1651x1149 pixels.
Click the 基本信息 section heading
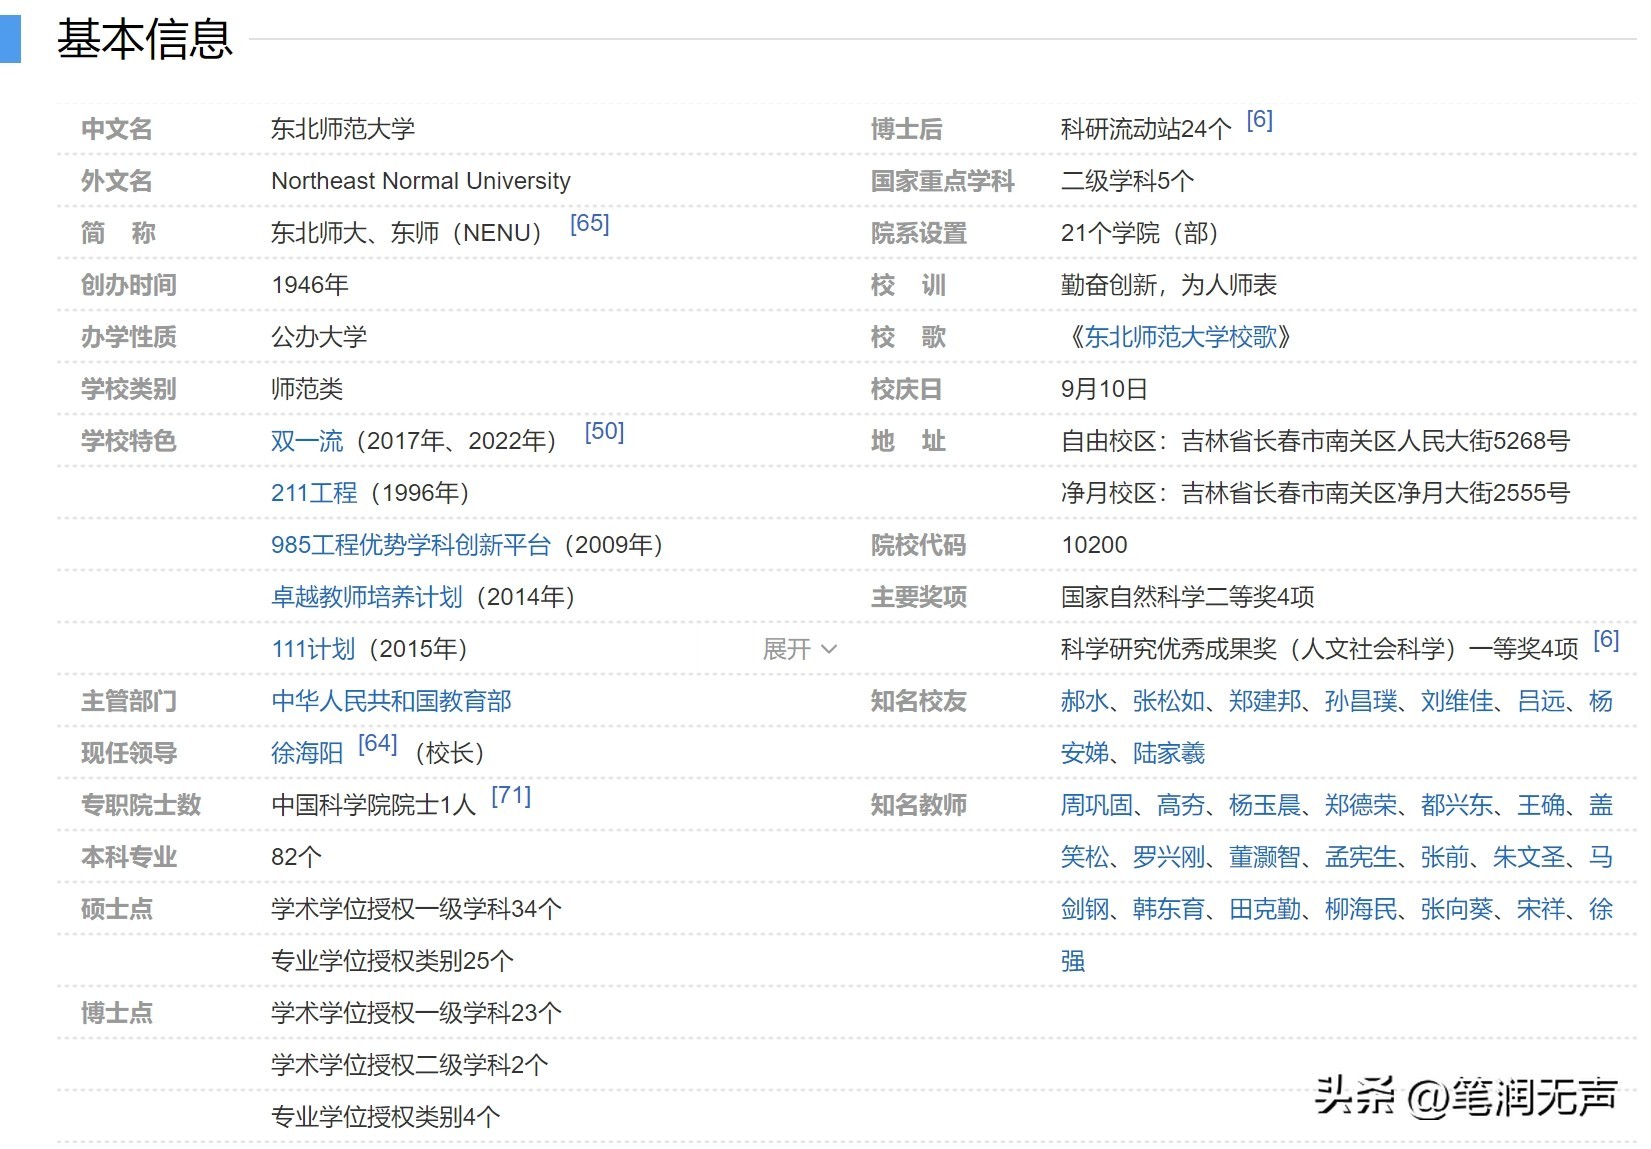[145, 40]
